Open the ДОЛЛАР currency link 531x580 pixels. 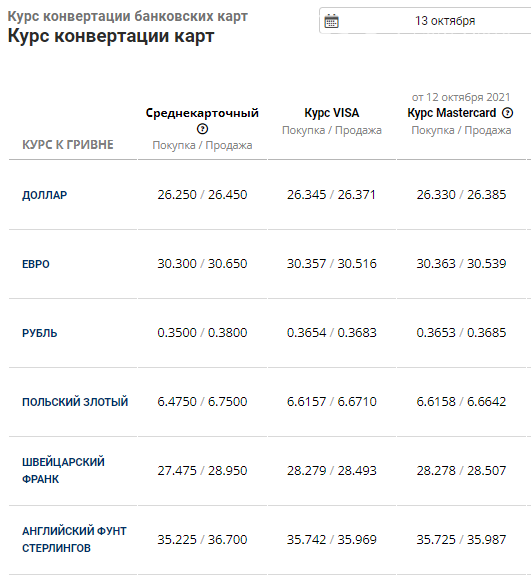coord(44,195)
